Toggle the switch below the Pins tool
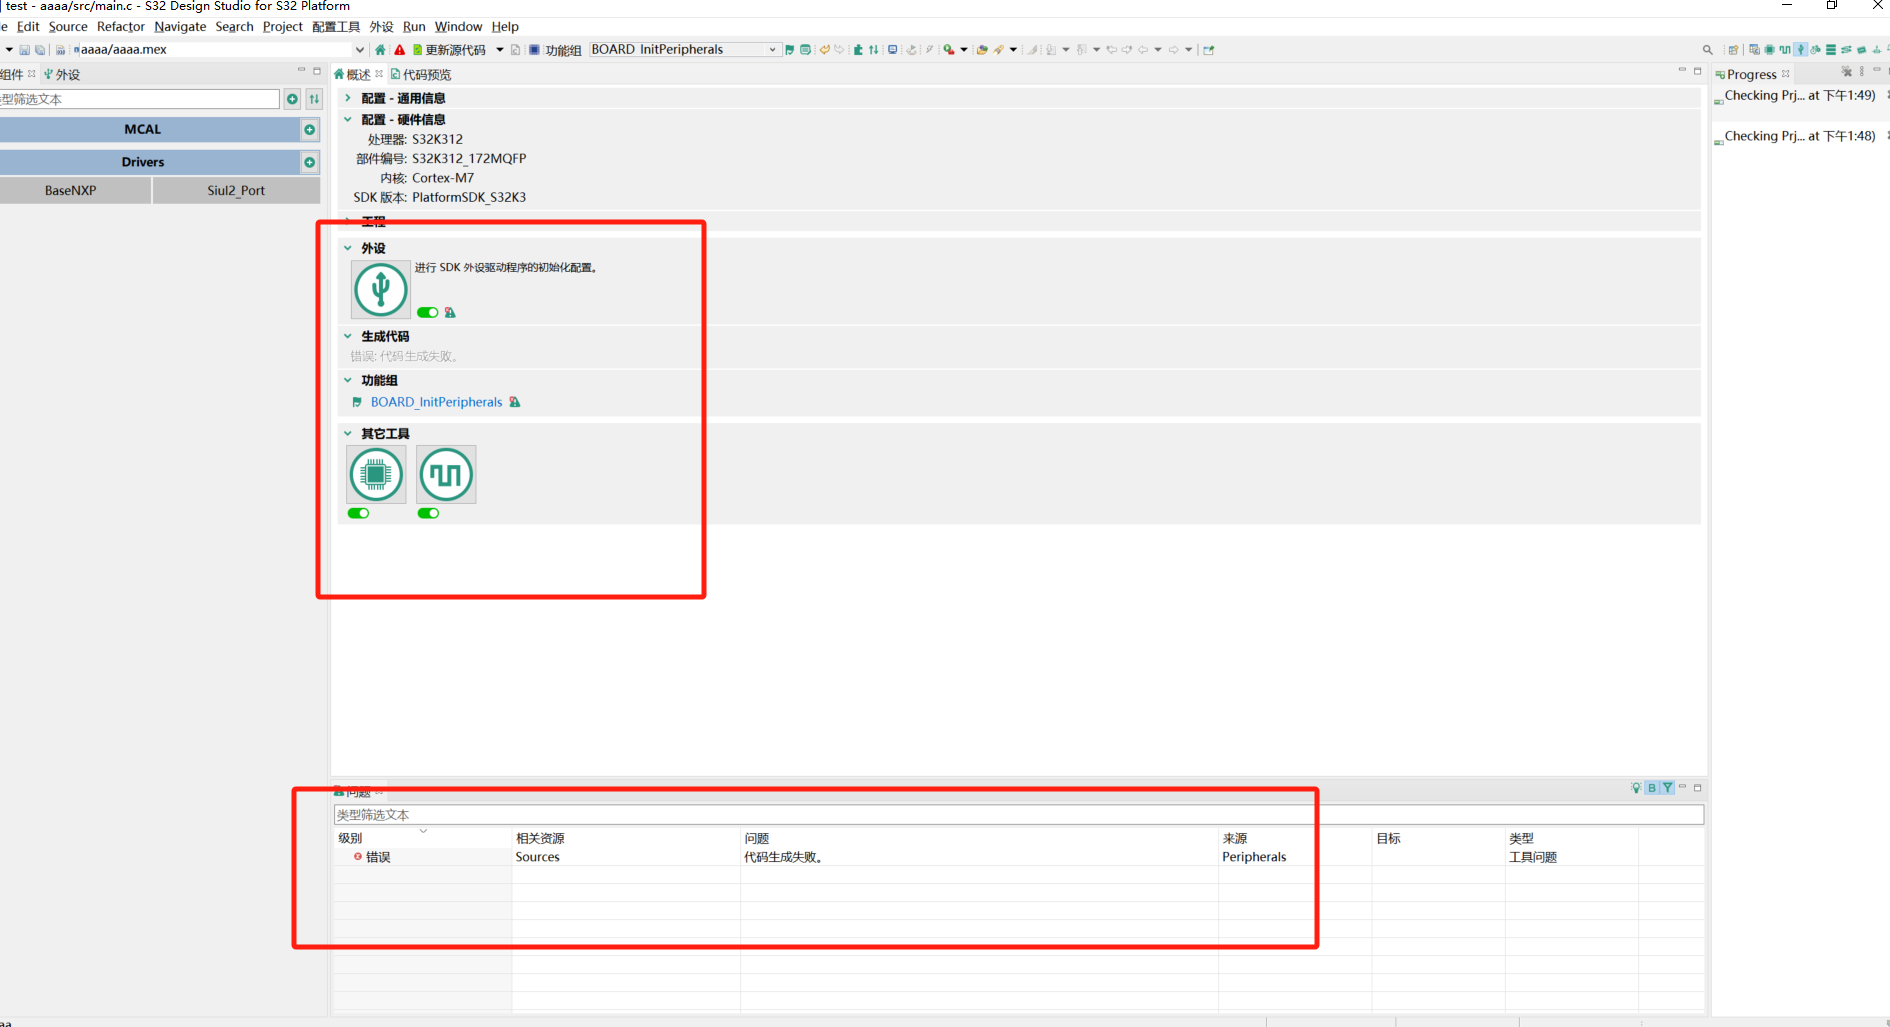This screenshot has height=1027, width=1890. (x=358, y=513)
